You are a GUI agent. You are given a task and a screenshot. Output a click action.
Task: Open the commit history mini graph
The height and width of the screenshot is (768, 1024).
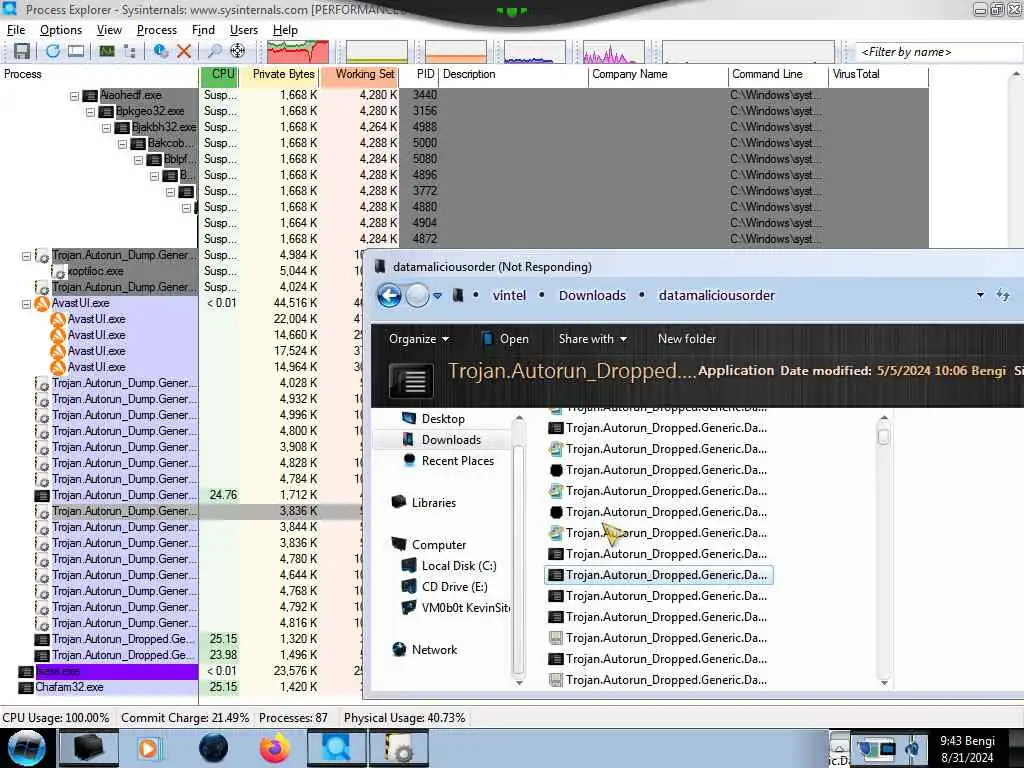pyautogui.click(x=377, y=52)
